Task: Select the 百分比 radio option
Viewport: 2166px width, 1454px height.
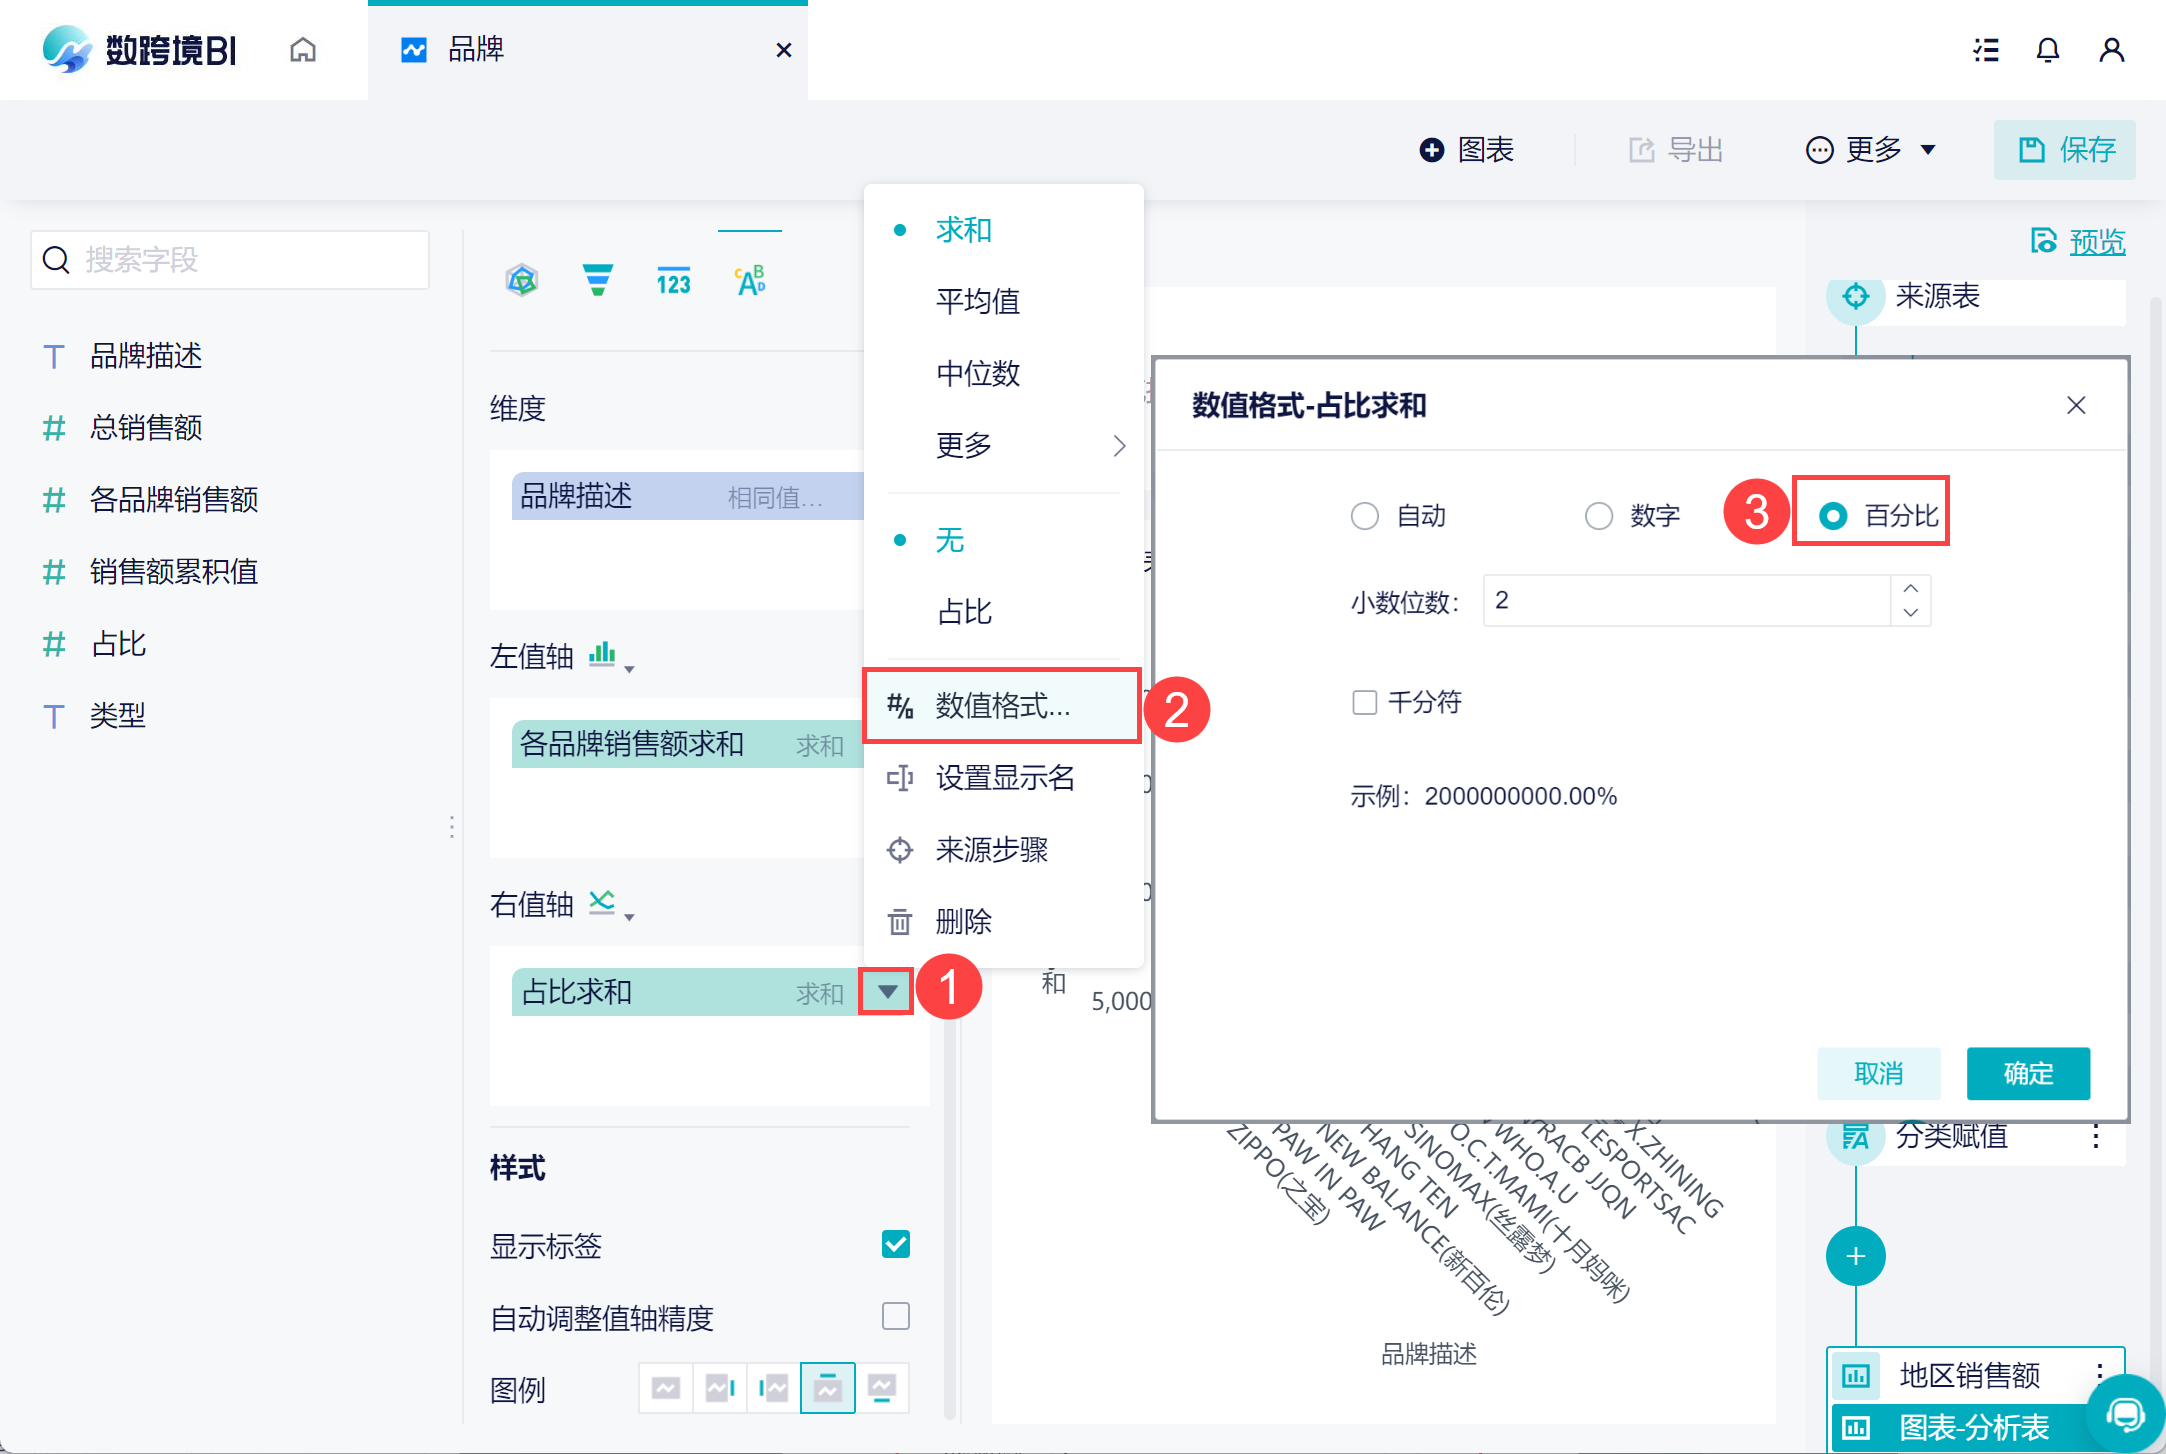Action: click(1833, 516)
